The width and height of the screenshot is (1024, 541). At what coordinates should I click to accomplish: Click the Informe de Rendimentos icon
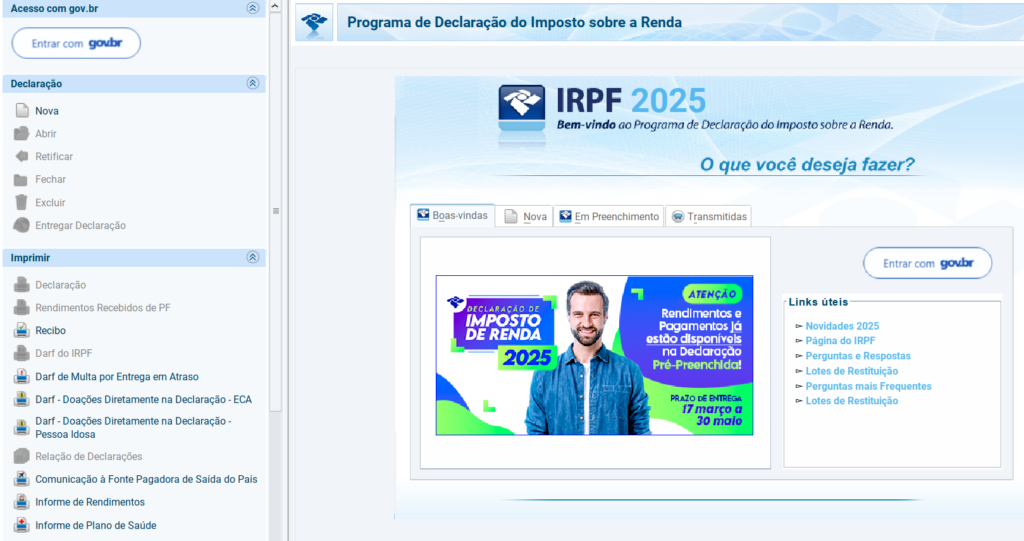point(22,502)
